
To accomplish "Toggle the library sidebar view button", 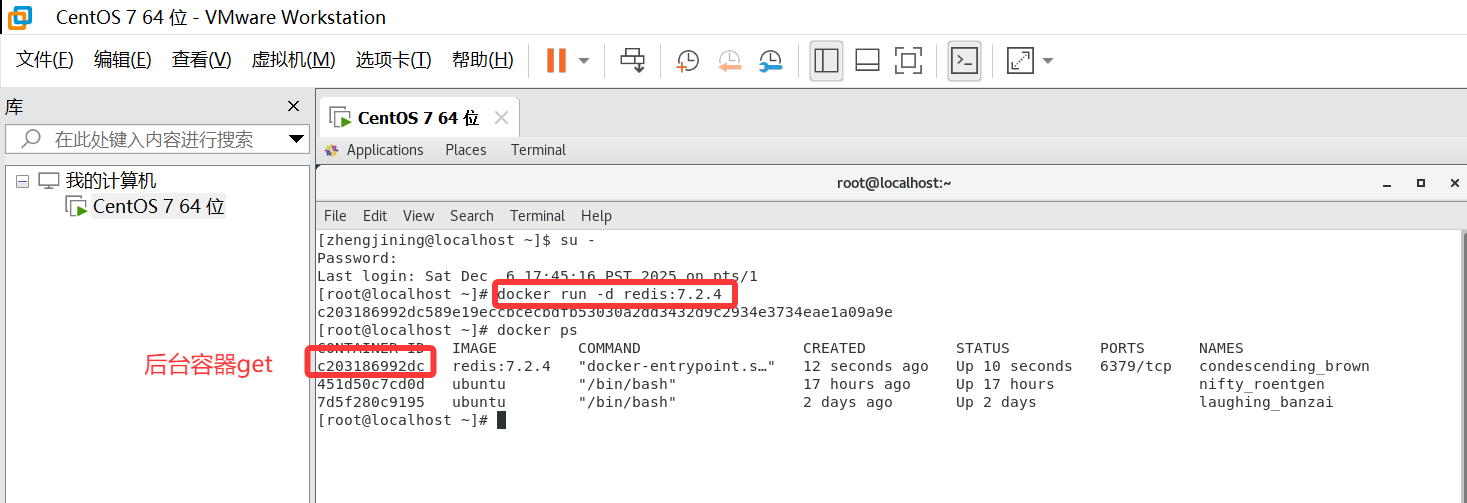I will pyautogui.click(x=826, y=60).
